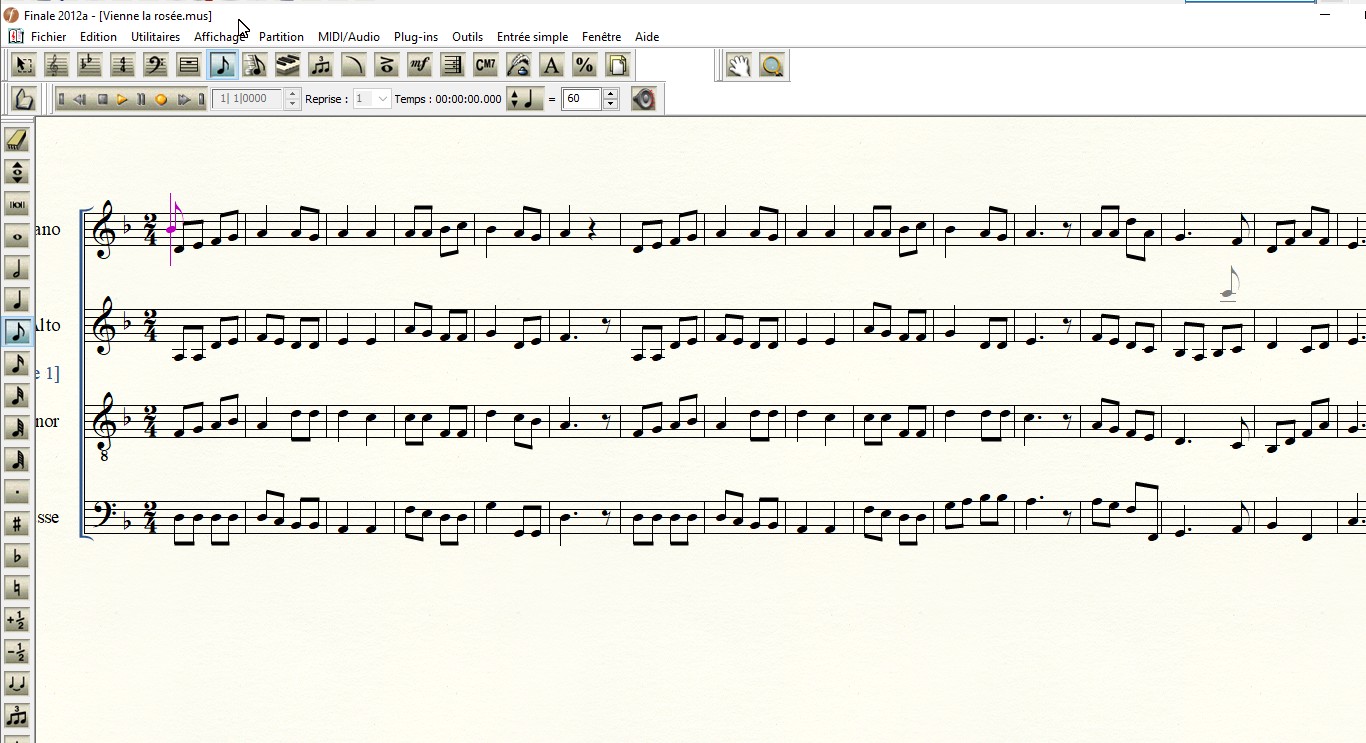Open the Reprise dropdown

click(382, 99)
